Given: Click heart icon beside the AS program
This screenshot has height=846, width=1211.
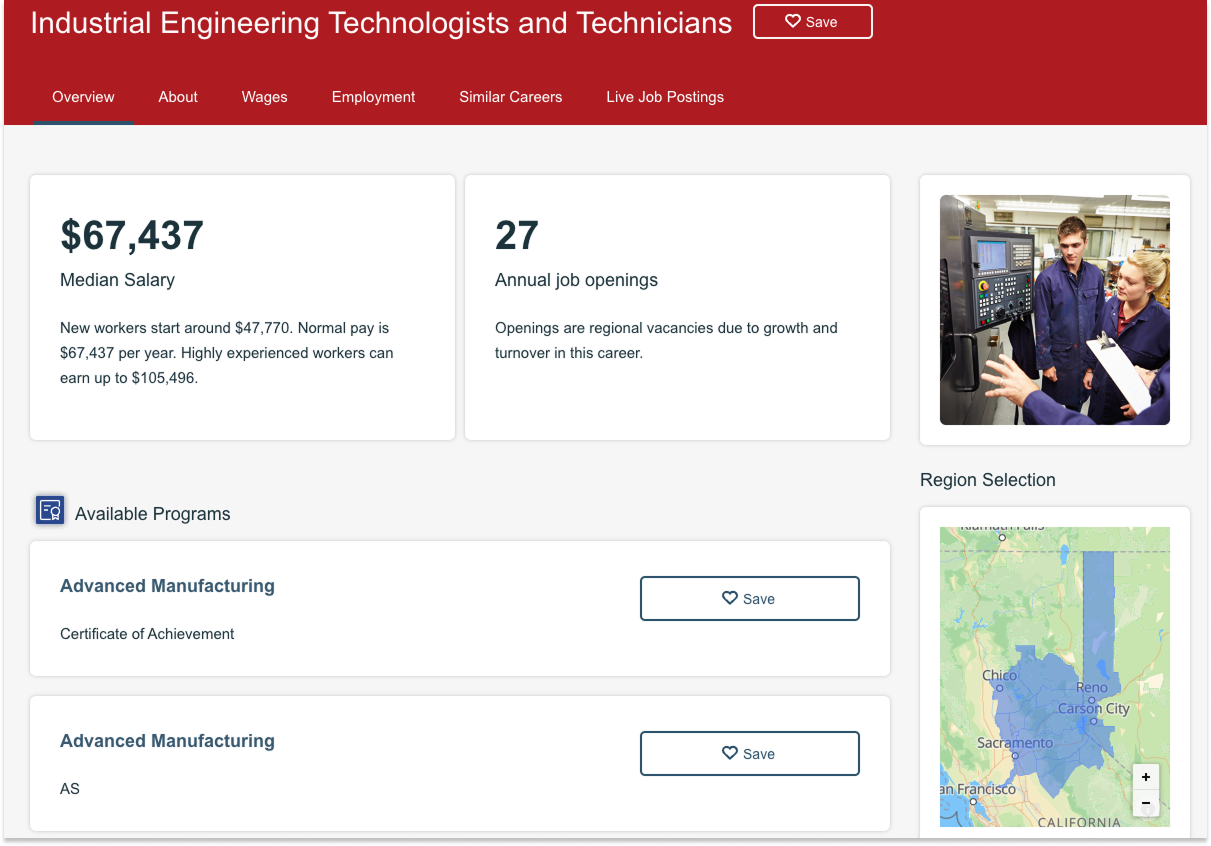Looking at the screenshot, I should pos(730,753).
